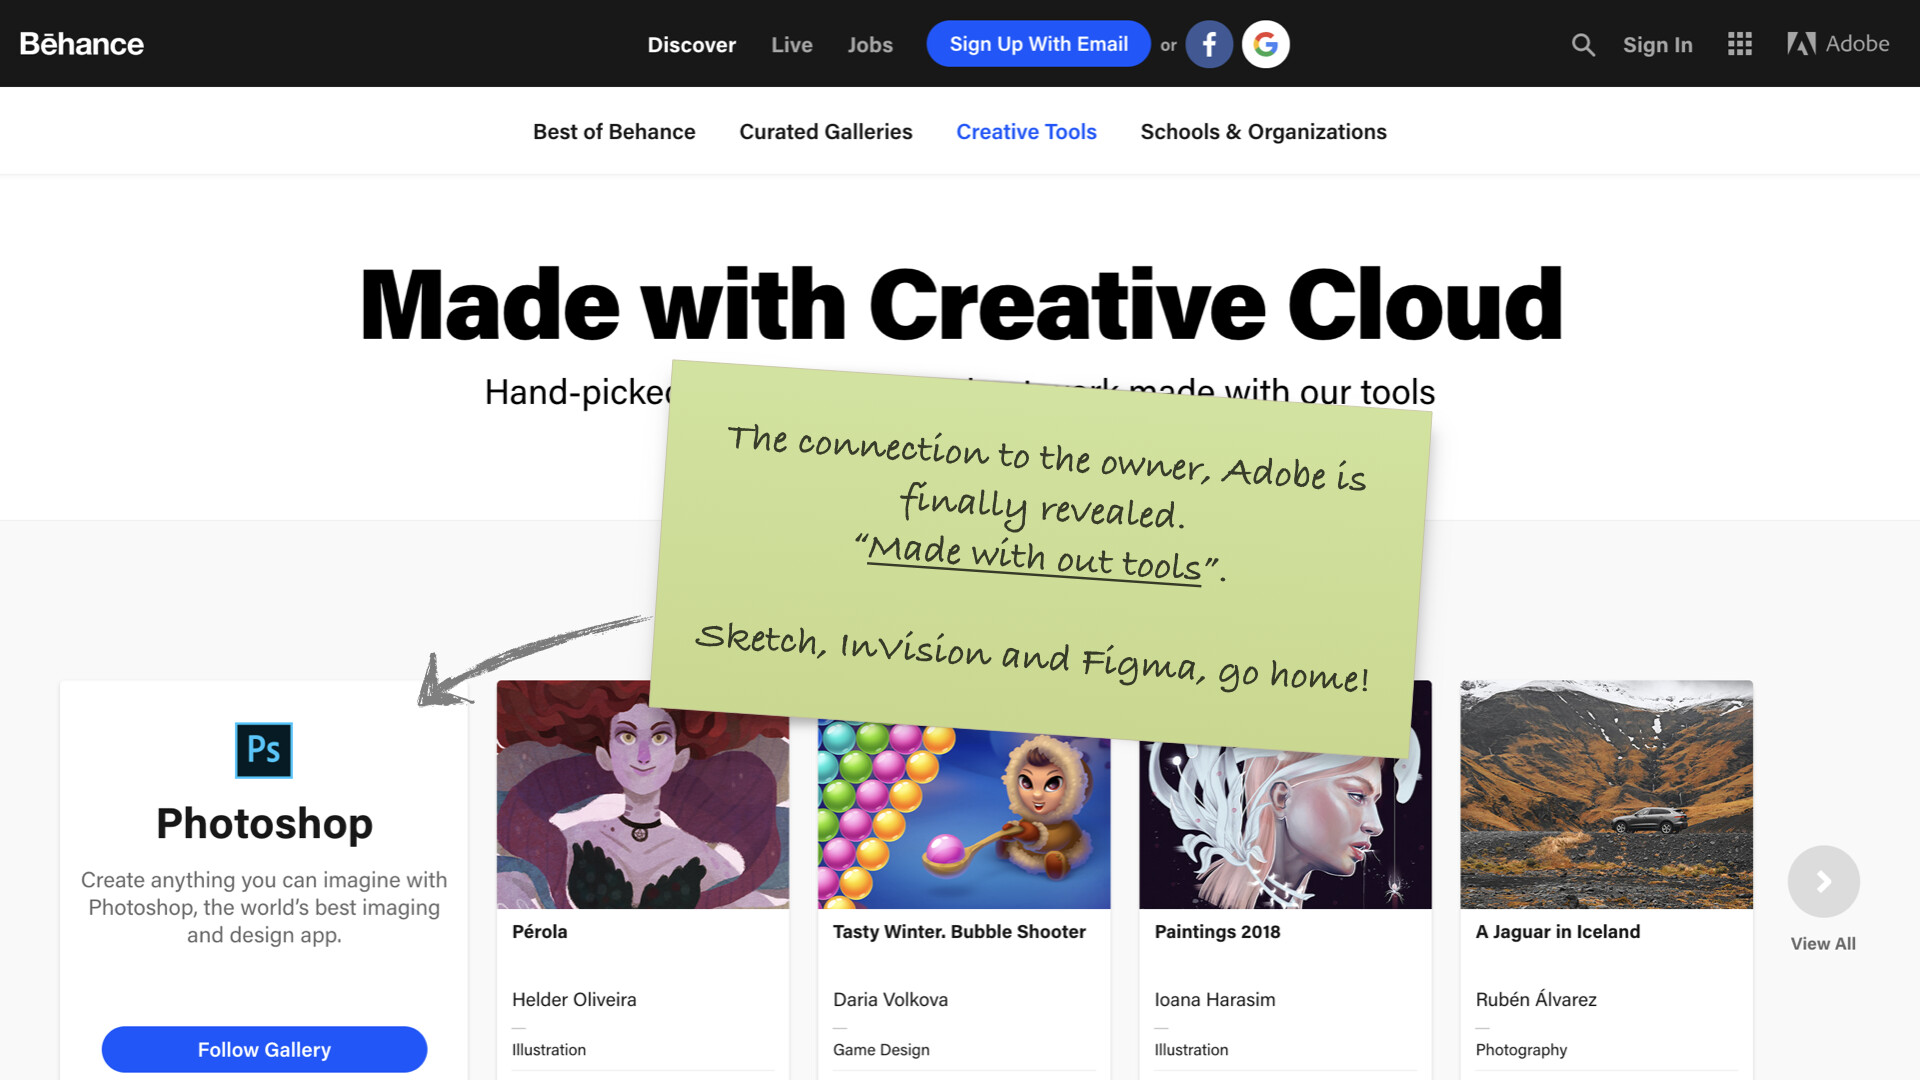Open search via magnifying glass icon
This screenshot has height=1080, width=1920.
[x=1583, y=44]
